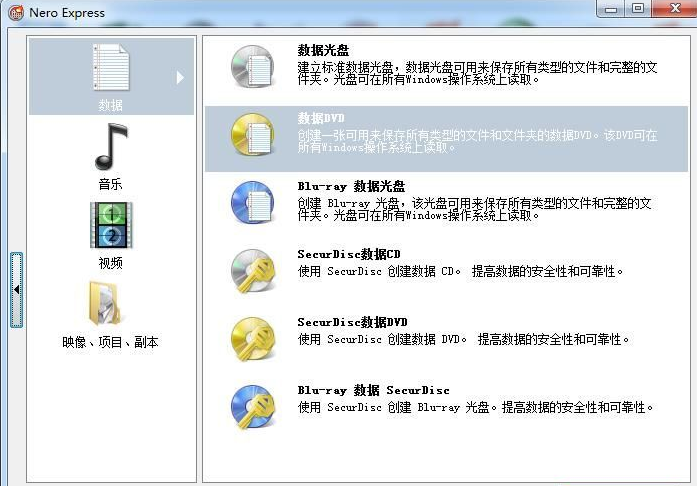Expand the 数据 category arrow
Screen dimensions: 697x486
point(180,77)
